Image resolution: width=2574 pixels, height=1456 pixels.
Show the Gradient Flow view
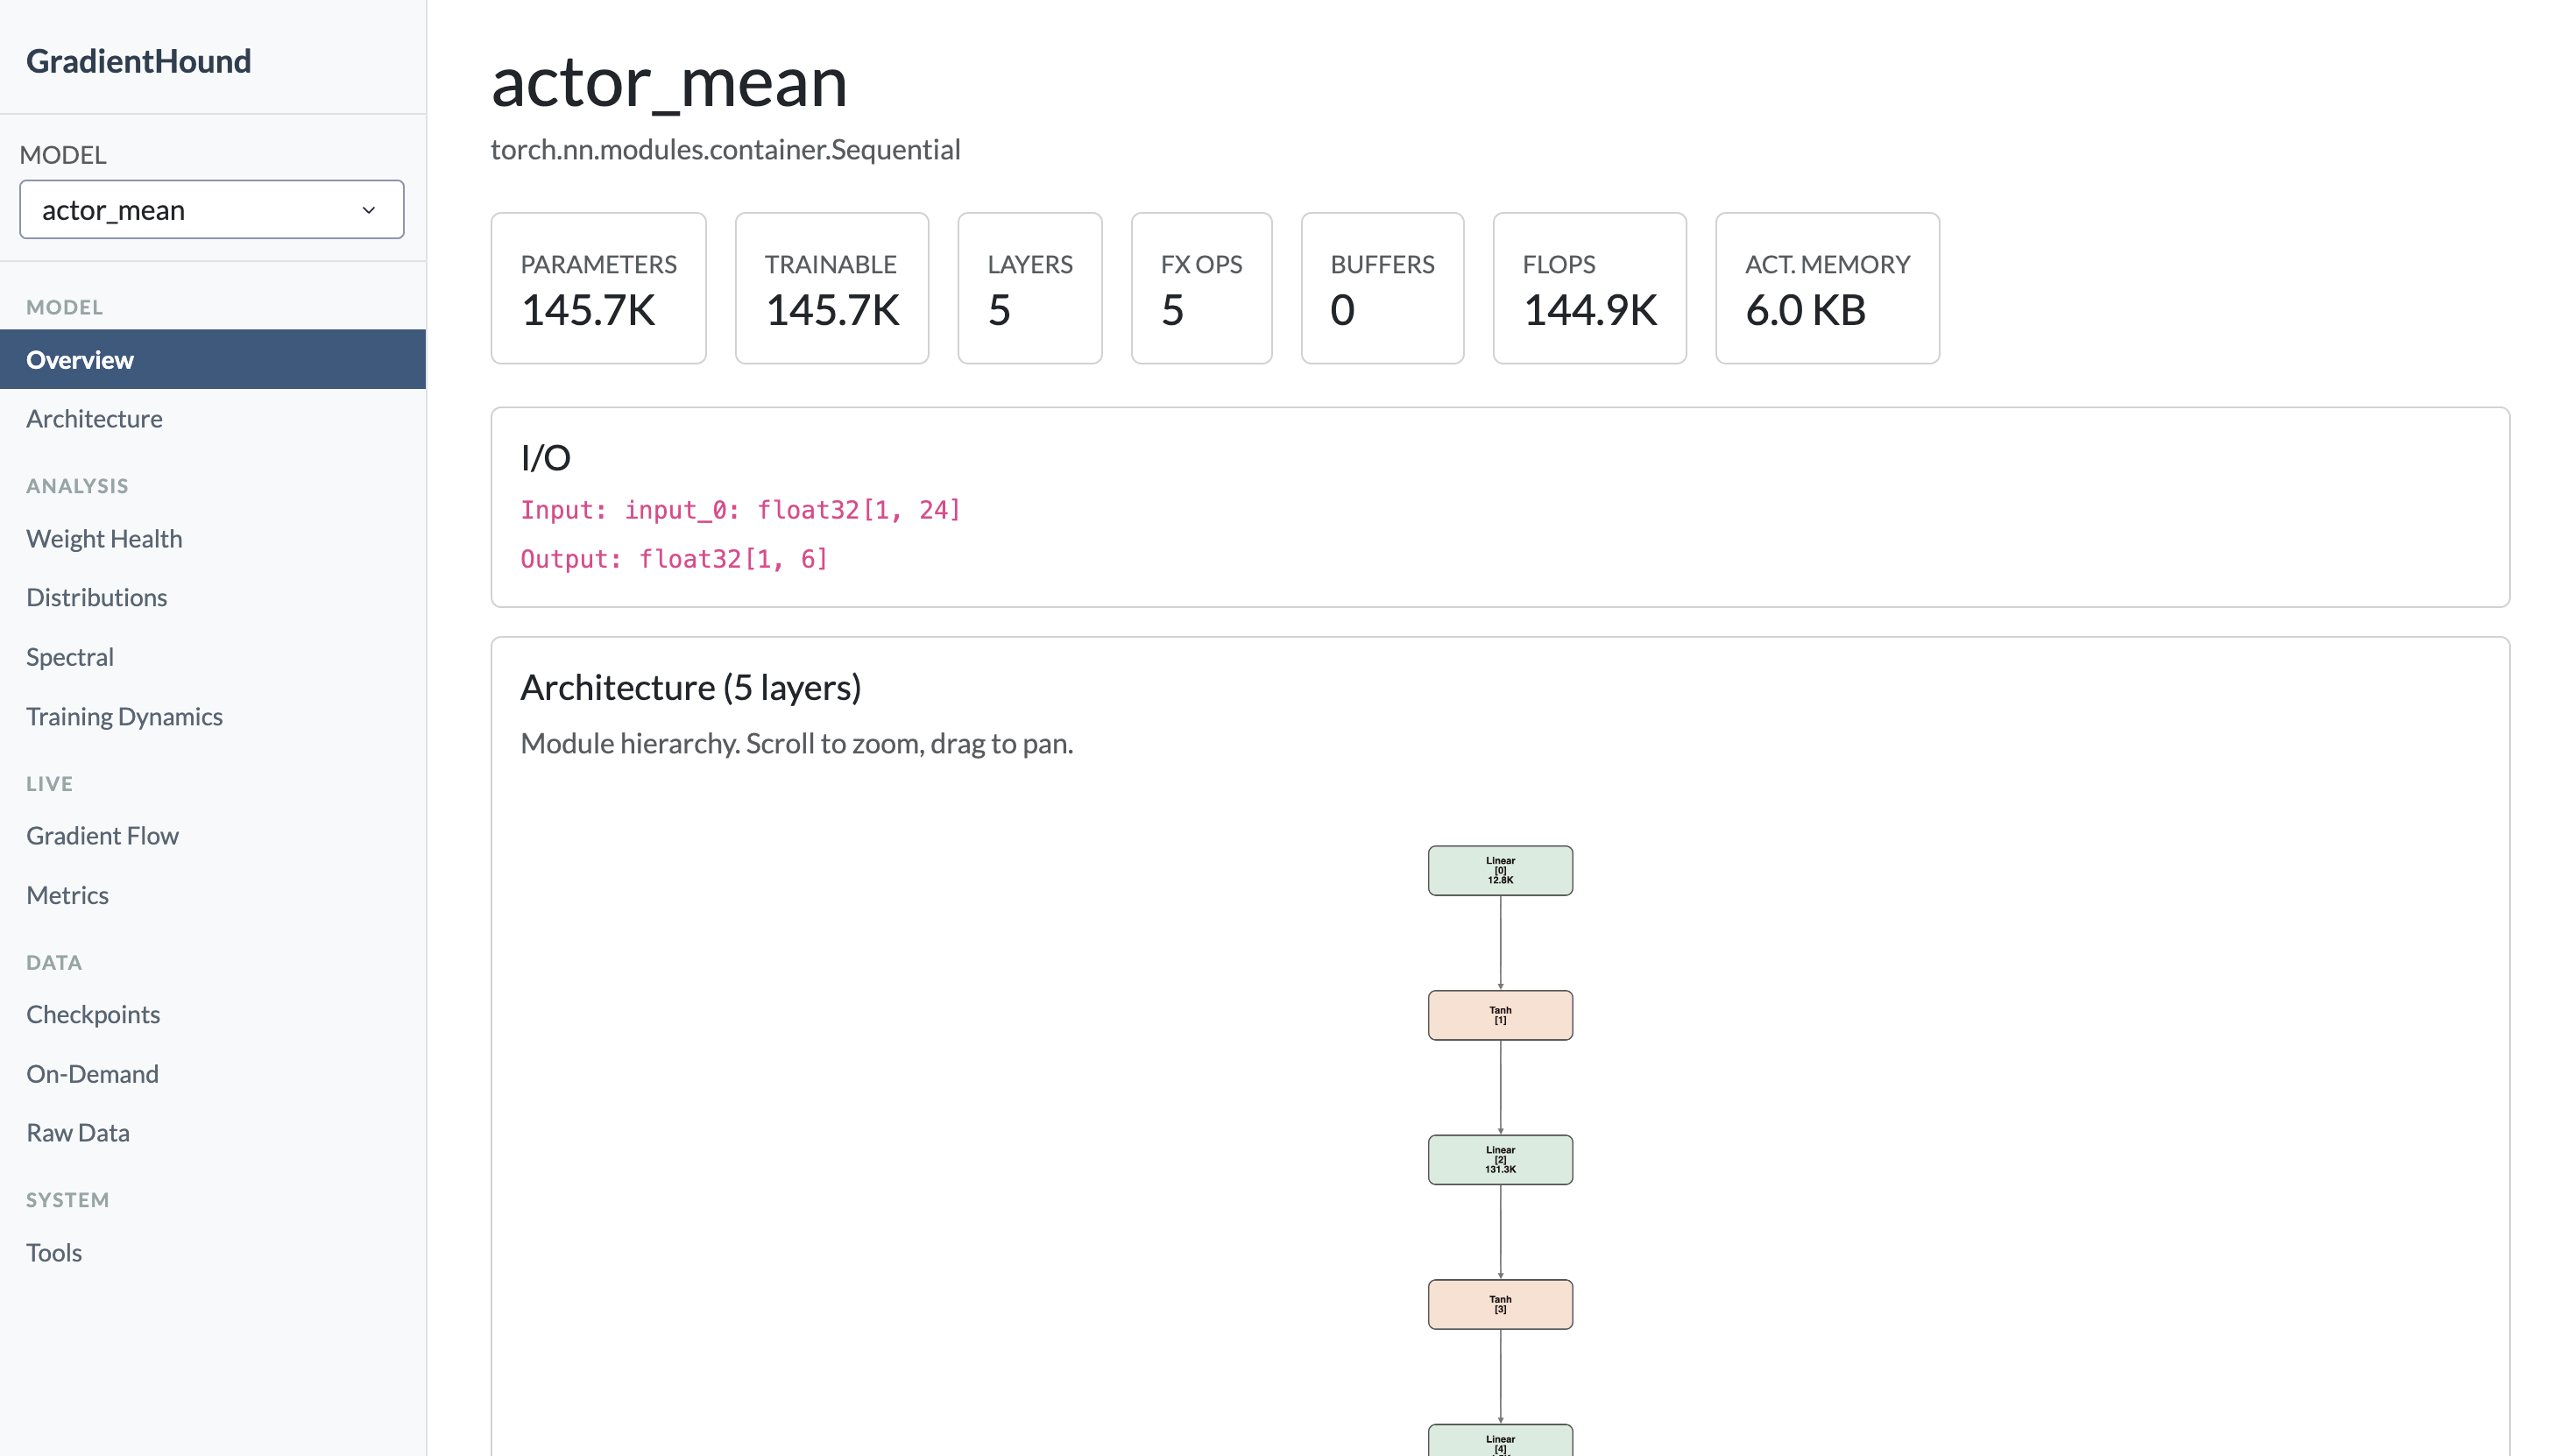102,836
